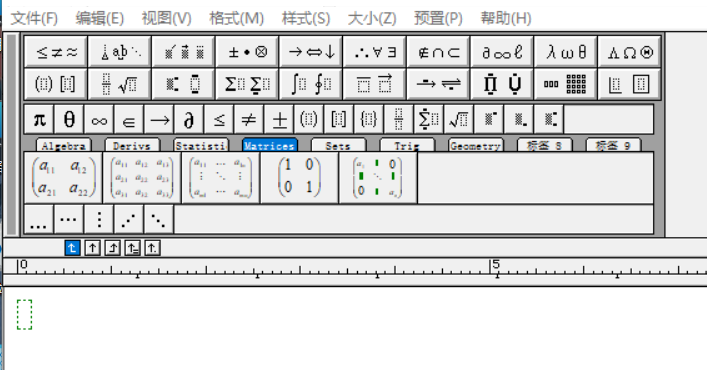The height and width of the screenshot is (370, 707).
Task: Switch to the Geometry tab
Action: coord(476,145)
